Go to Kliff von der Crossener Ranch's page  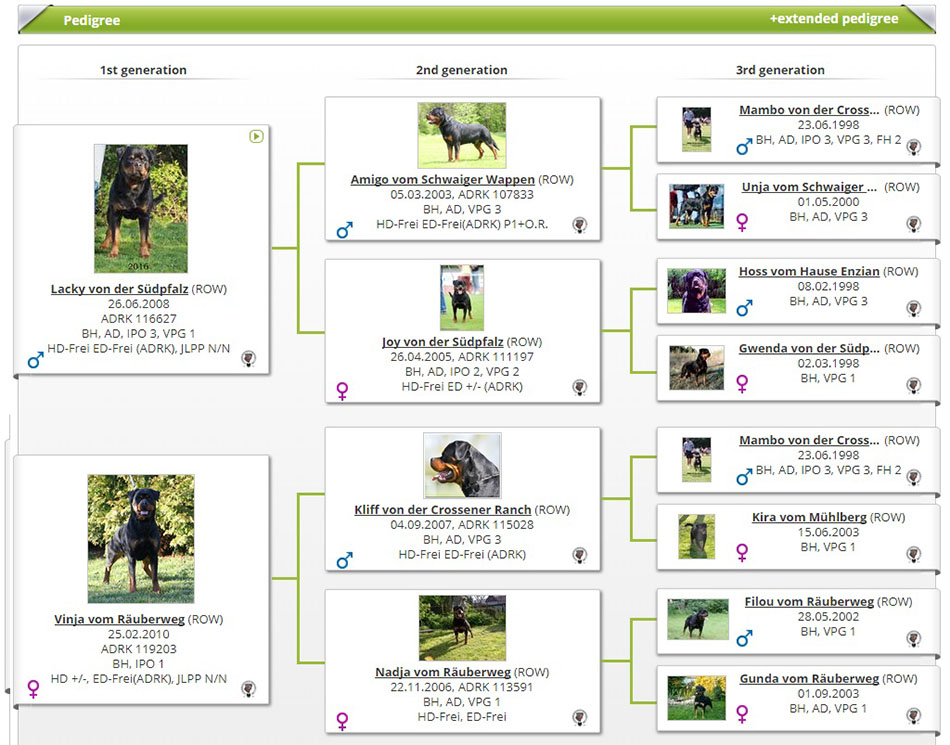446,510
